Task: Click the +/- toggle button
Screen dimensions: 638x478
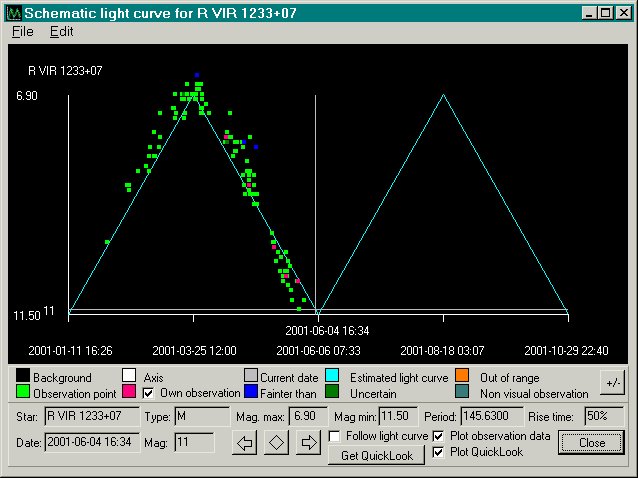Action: tap(612, 383)
